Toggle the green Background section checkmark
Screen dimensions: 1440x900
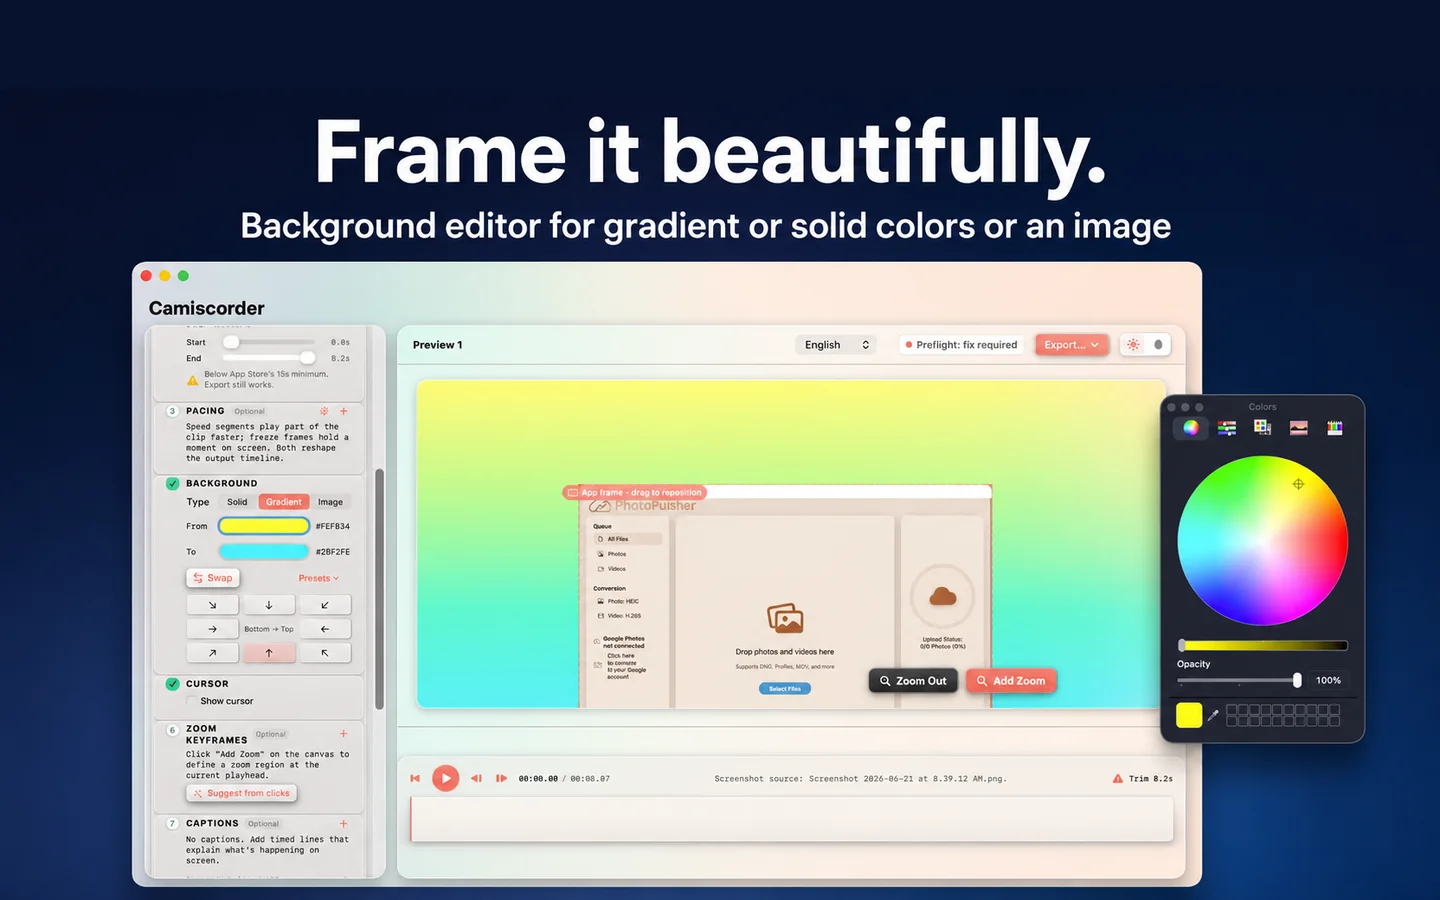tap(173, 483)
